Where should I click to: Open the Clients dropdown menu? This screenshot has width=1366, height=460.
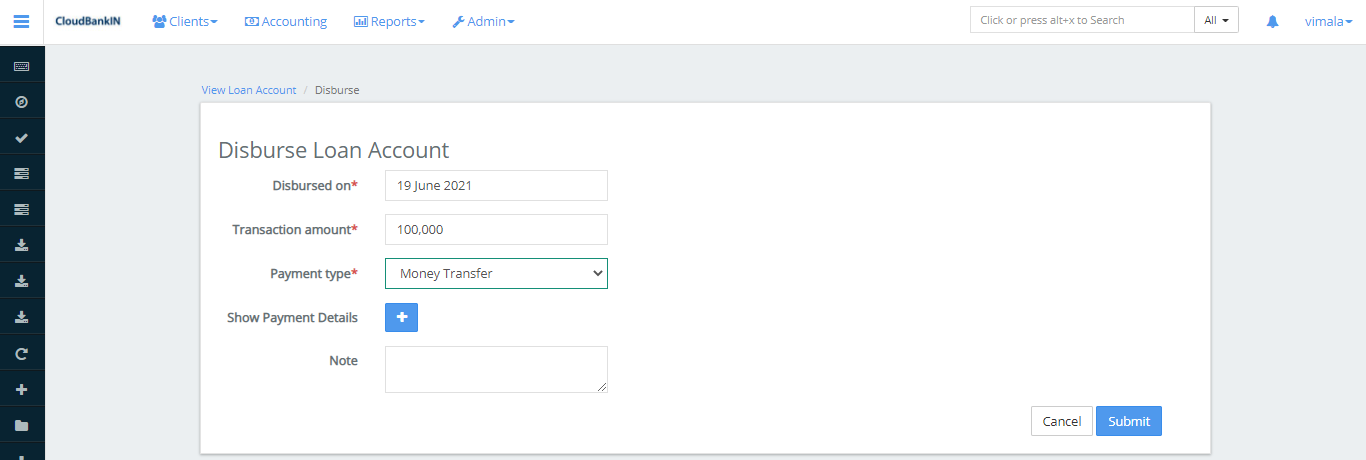(x=185, y=21)
